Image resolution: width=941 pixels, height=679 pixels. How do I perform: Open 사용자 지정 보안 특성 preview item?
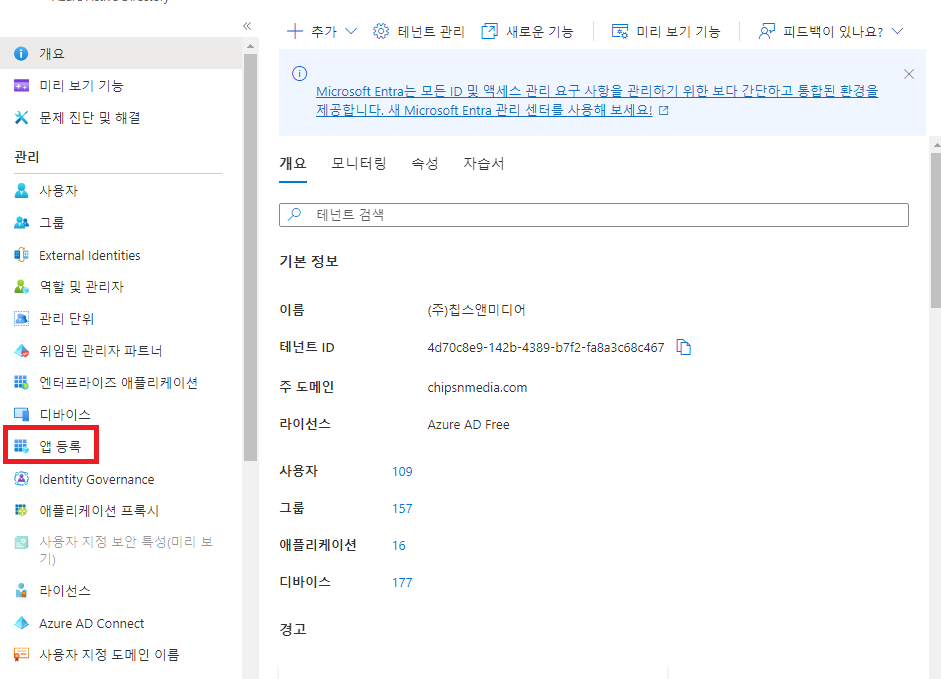(x=125, y=550)
